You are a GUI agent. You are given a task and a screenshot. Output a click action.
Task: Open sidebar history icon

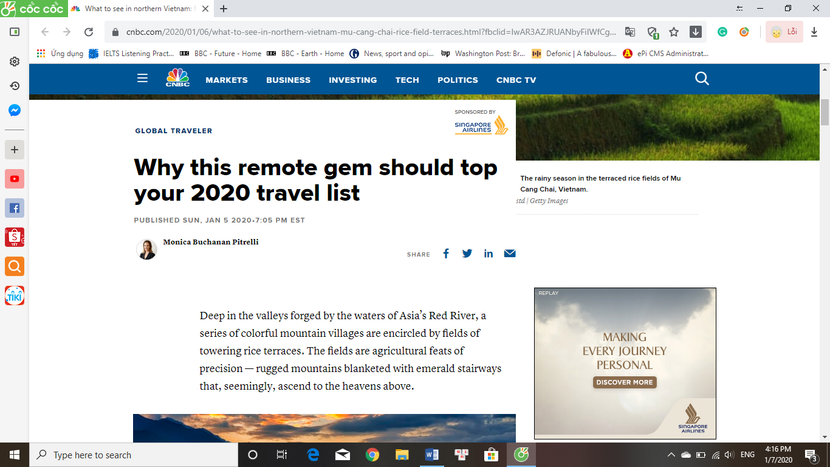pos(14,85)
